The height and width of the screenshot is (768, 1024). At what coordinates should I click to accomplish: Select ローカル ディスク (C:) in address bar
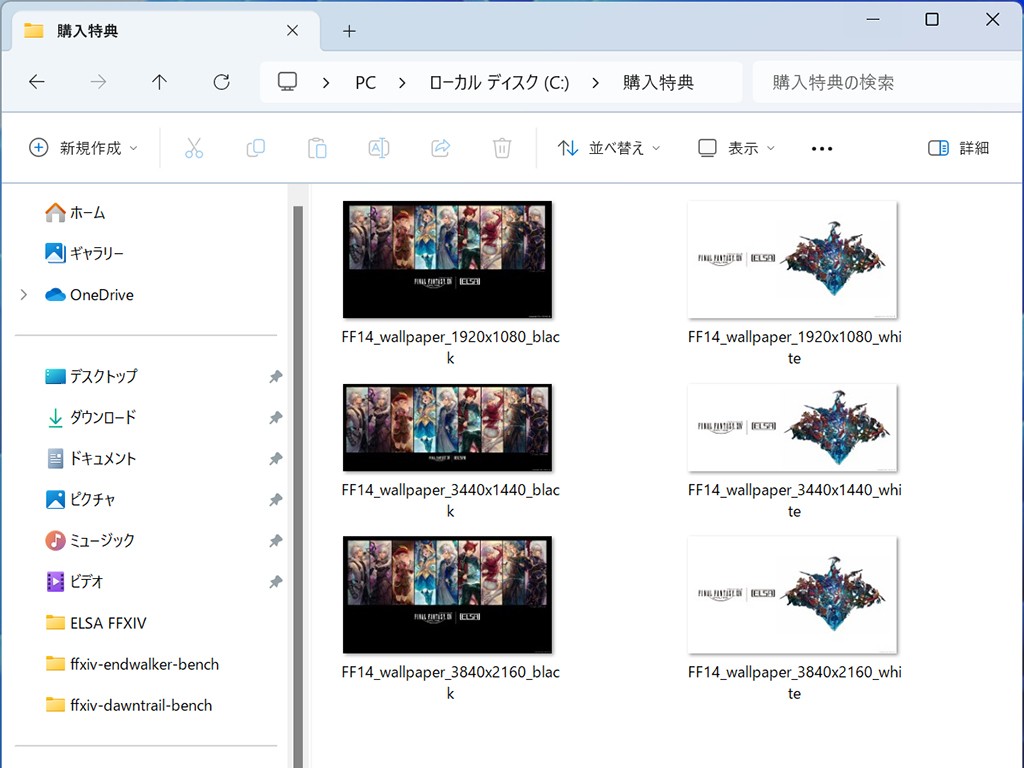click(498, 83)
